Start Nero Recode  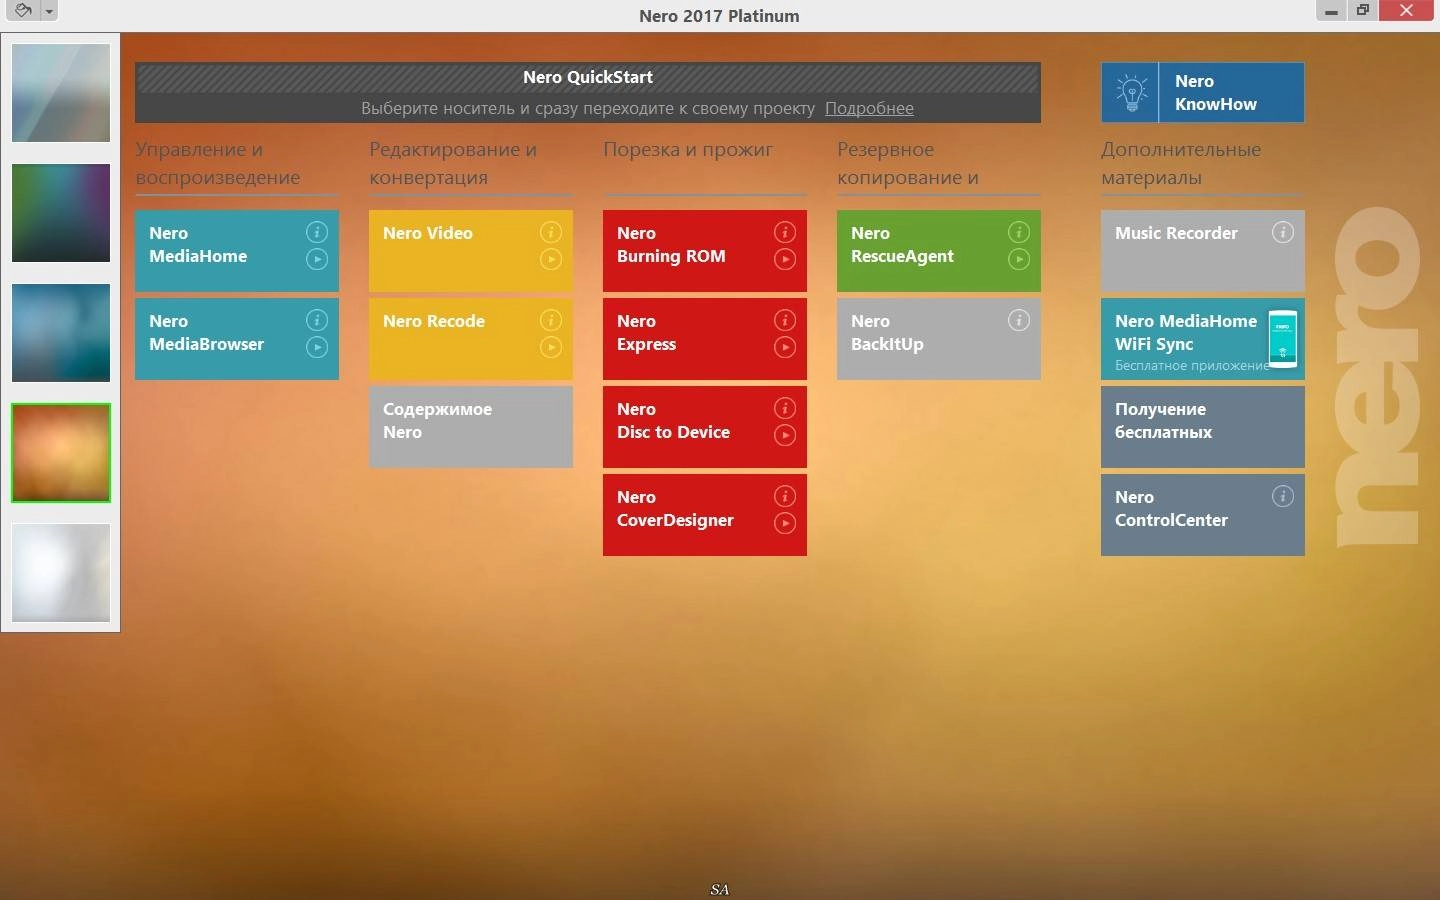click(x=471, y=339)
